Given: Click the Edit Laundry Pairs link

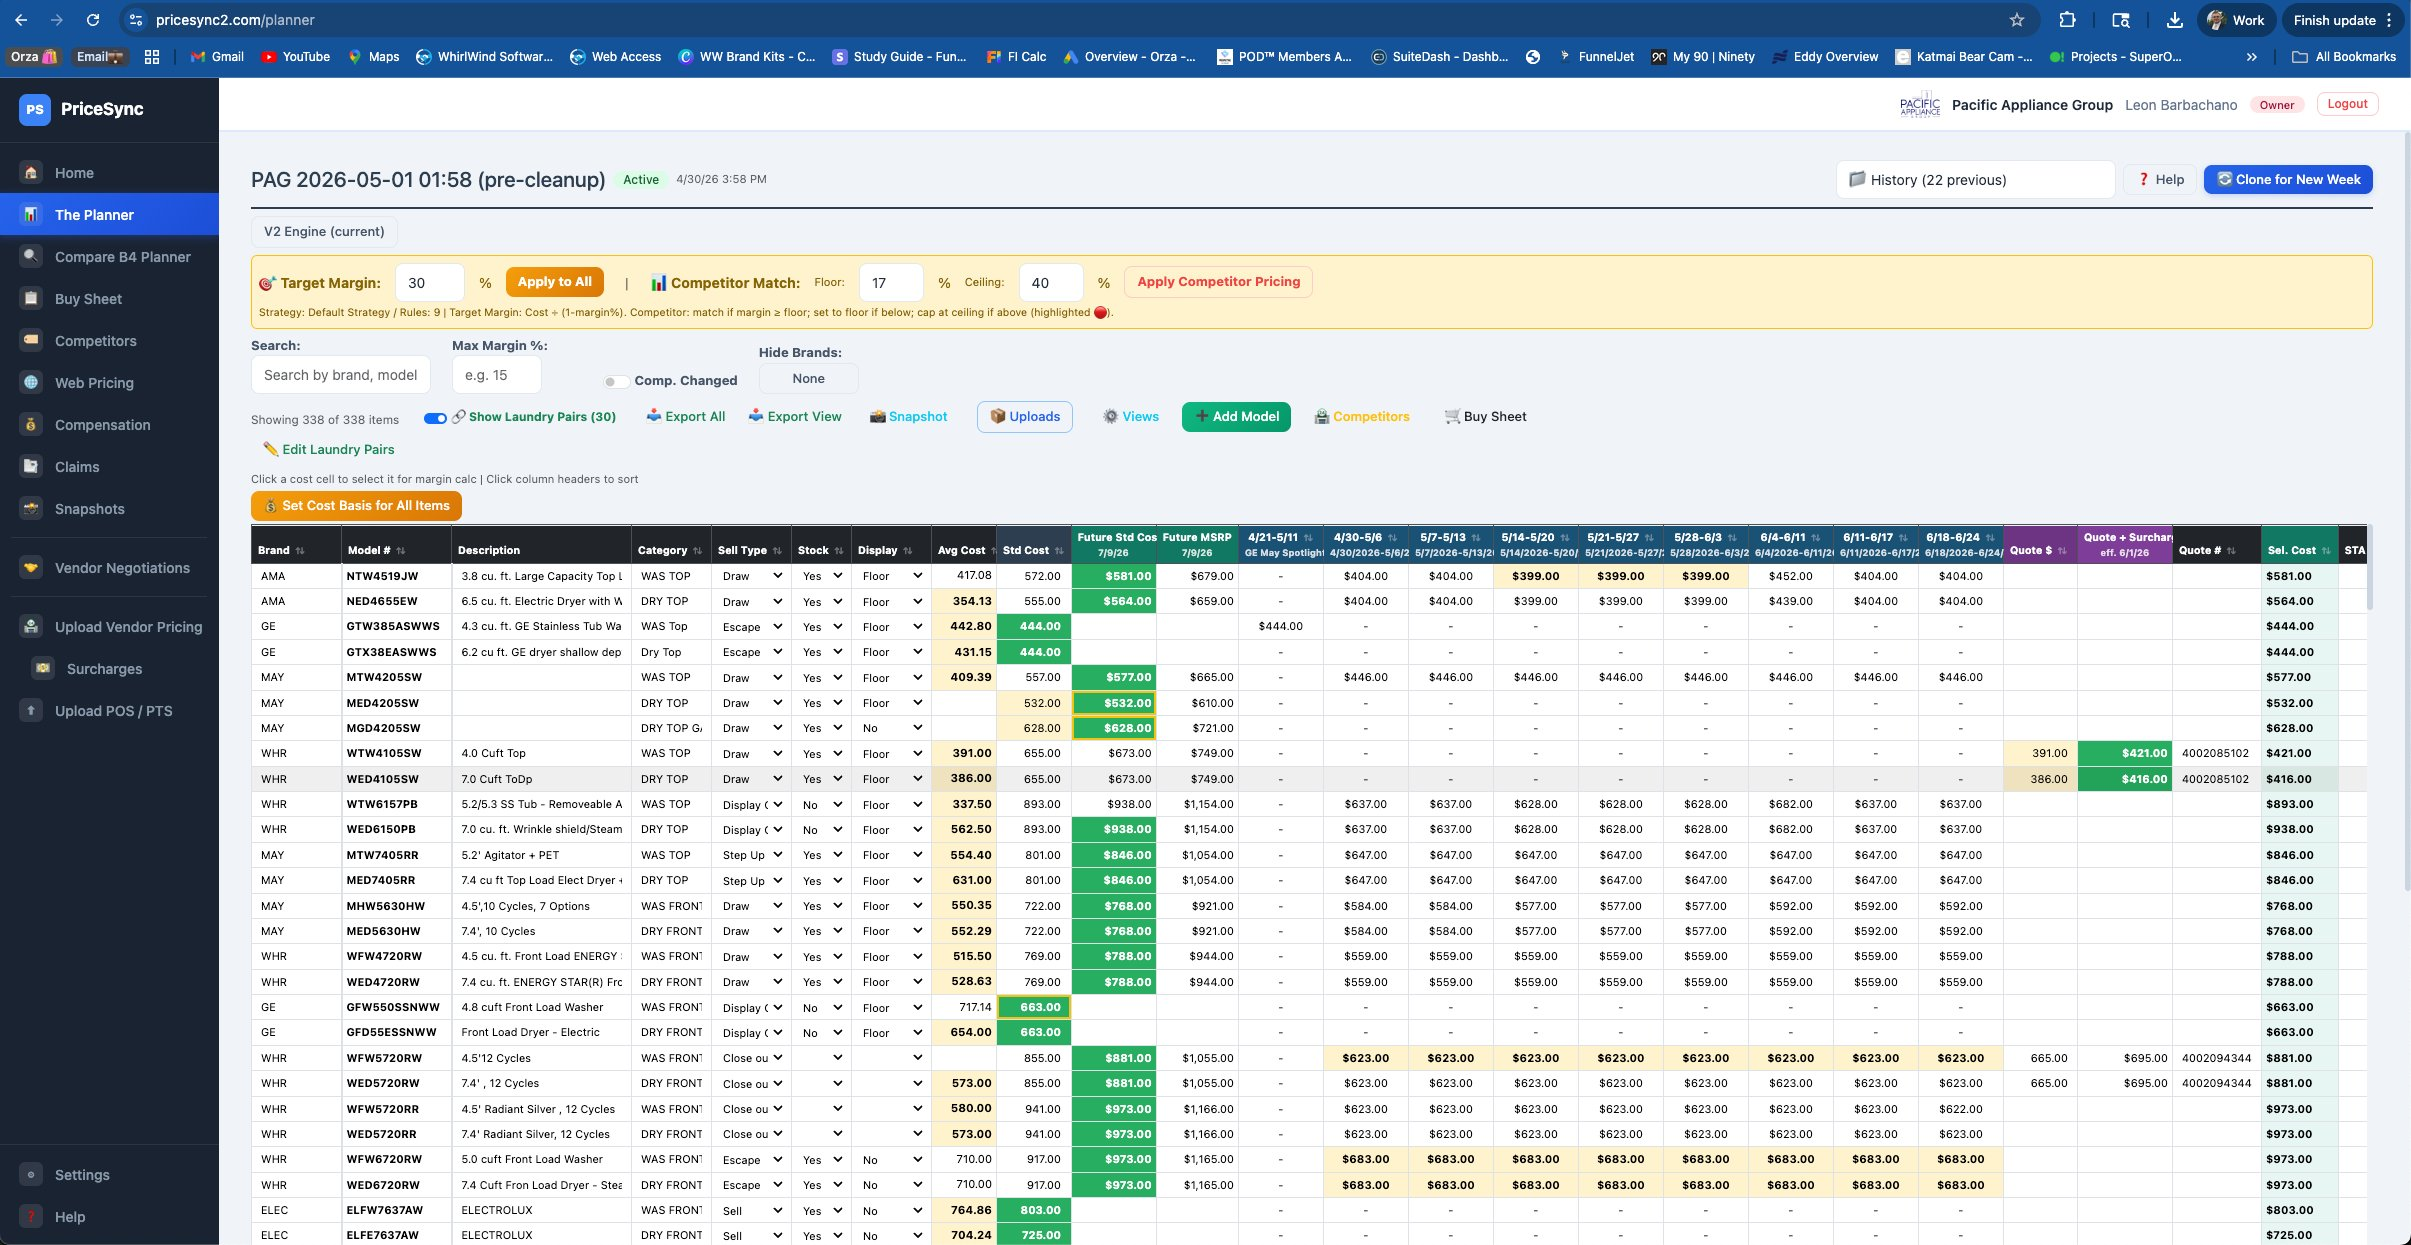Looking at the screenshot, I should click(328, 450).
